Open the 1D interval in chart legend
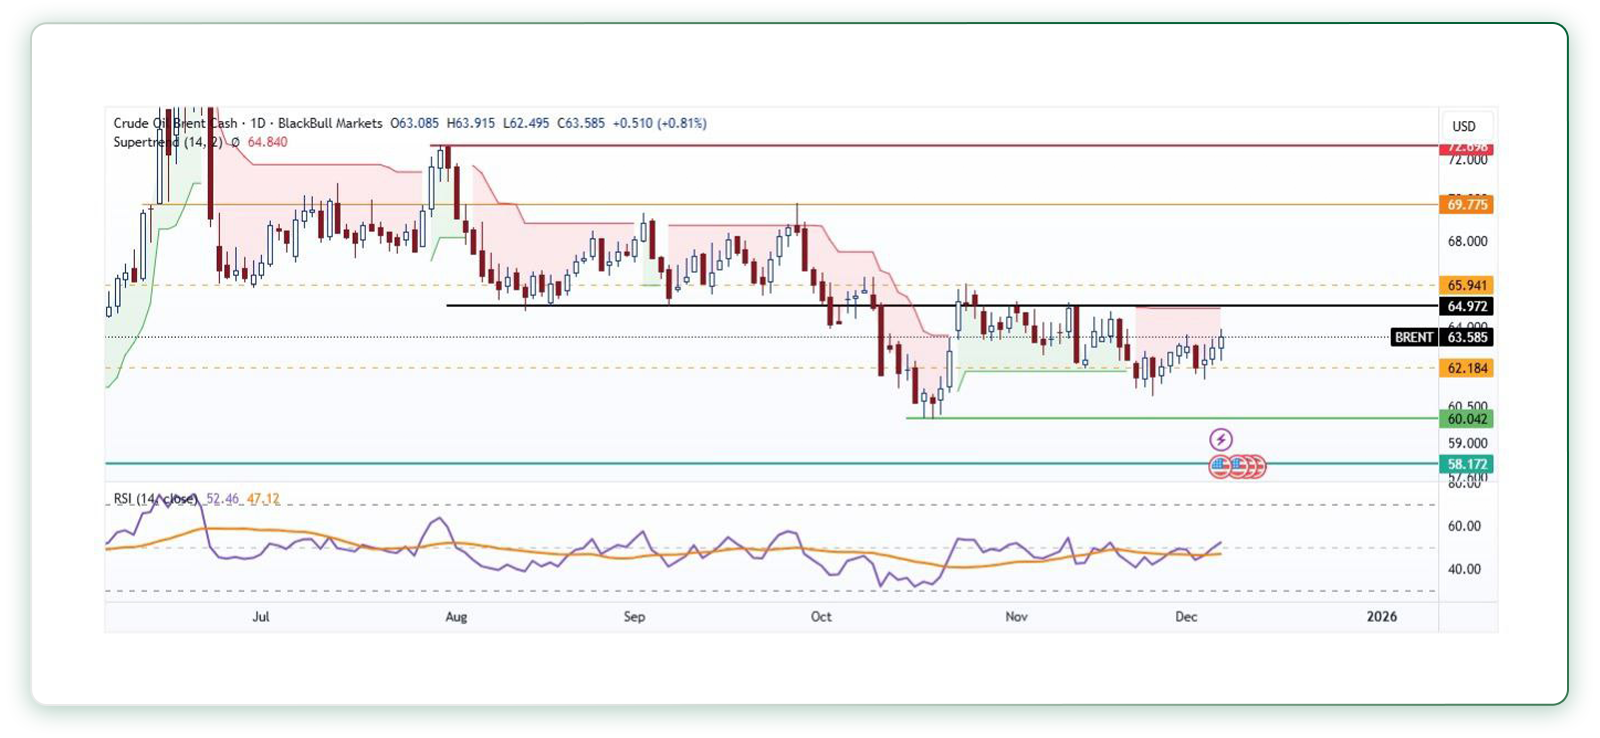The image size is (1600, 738). pyautogui.click(x=258, y=123)
